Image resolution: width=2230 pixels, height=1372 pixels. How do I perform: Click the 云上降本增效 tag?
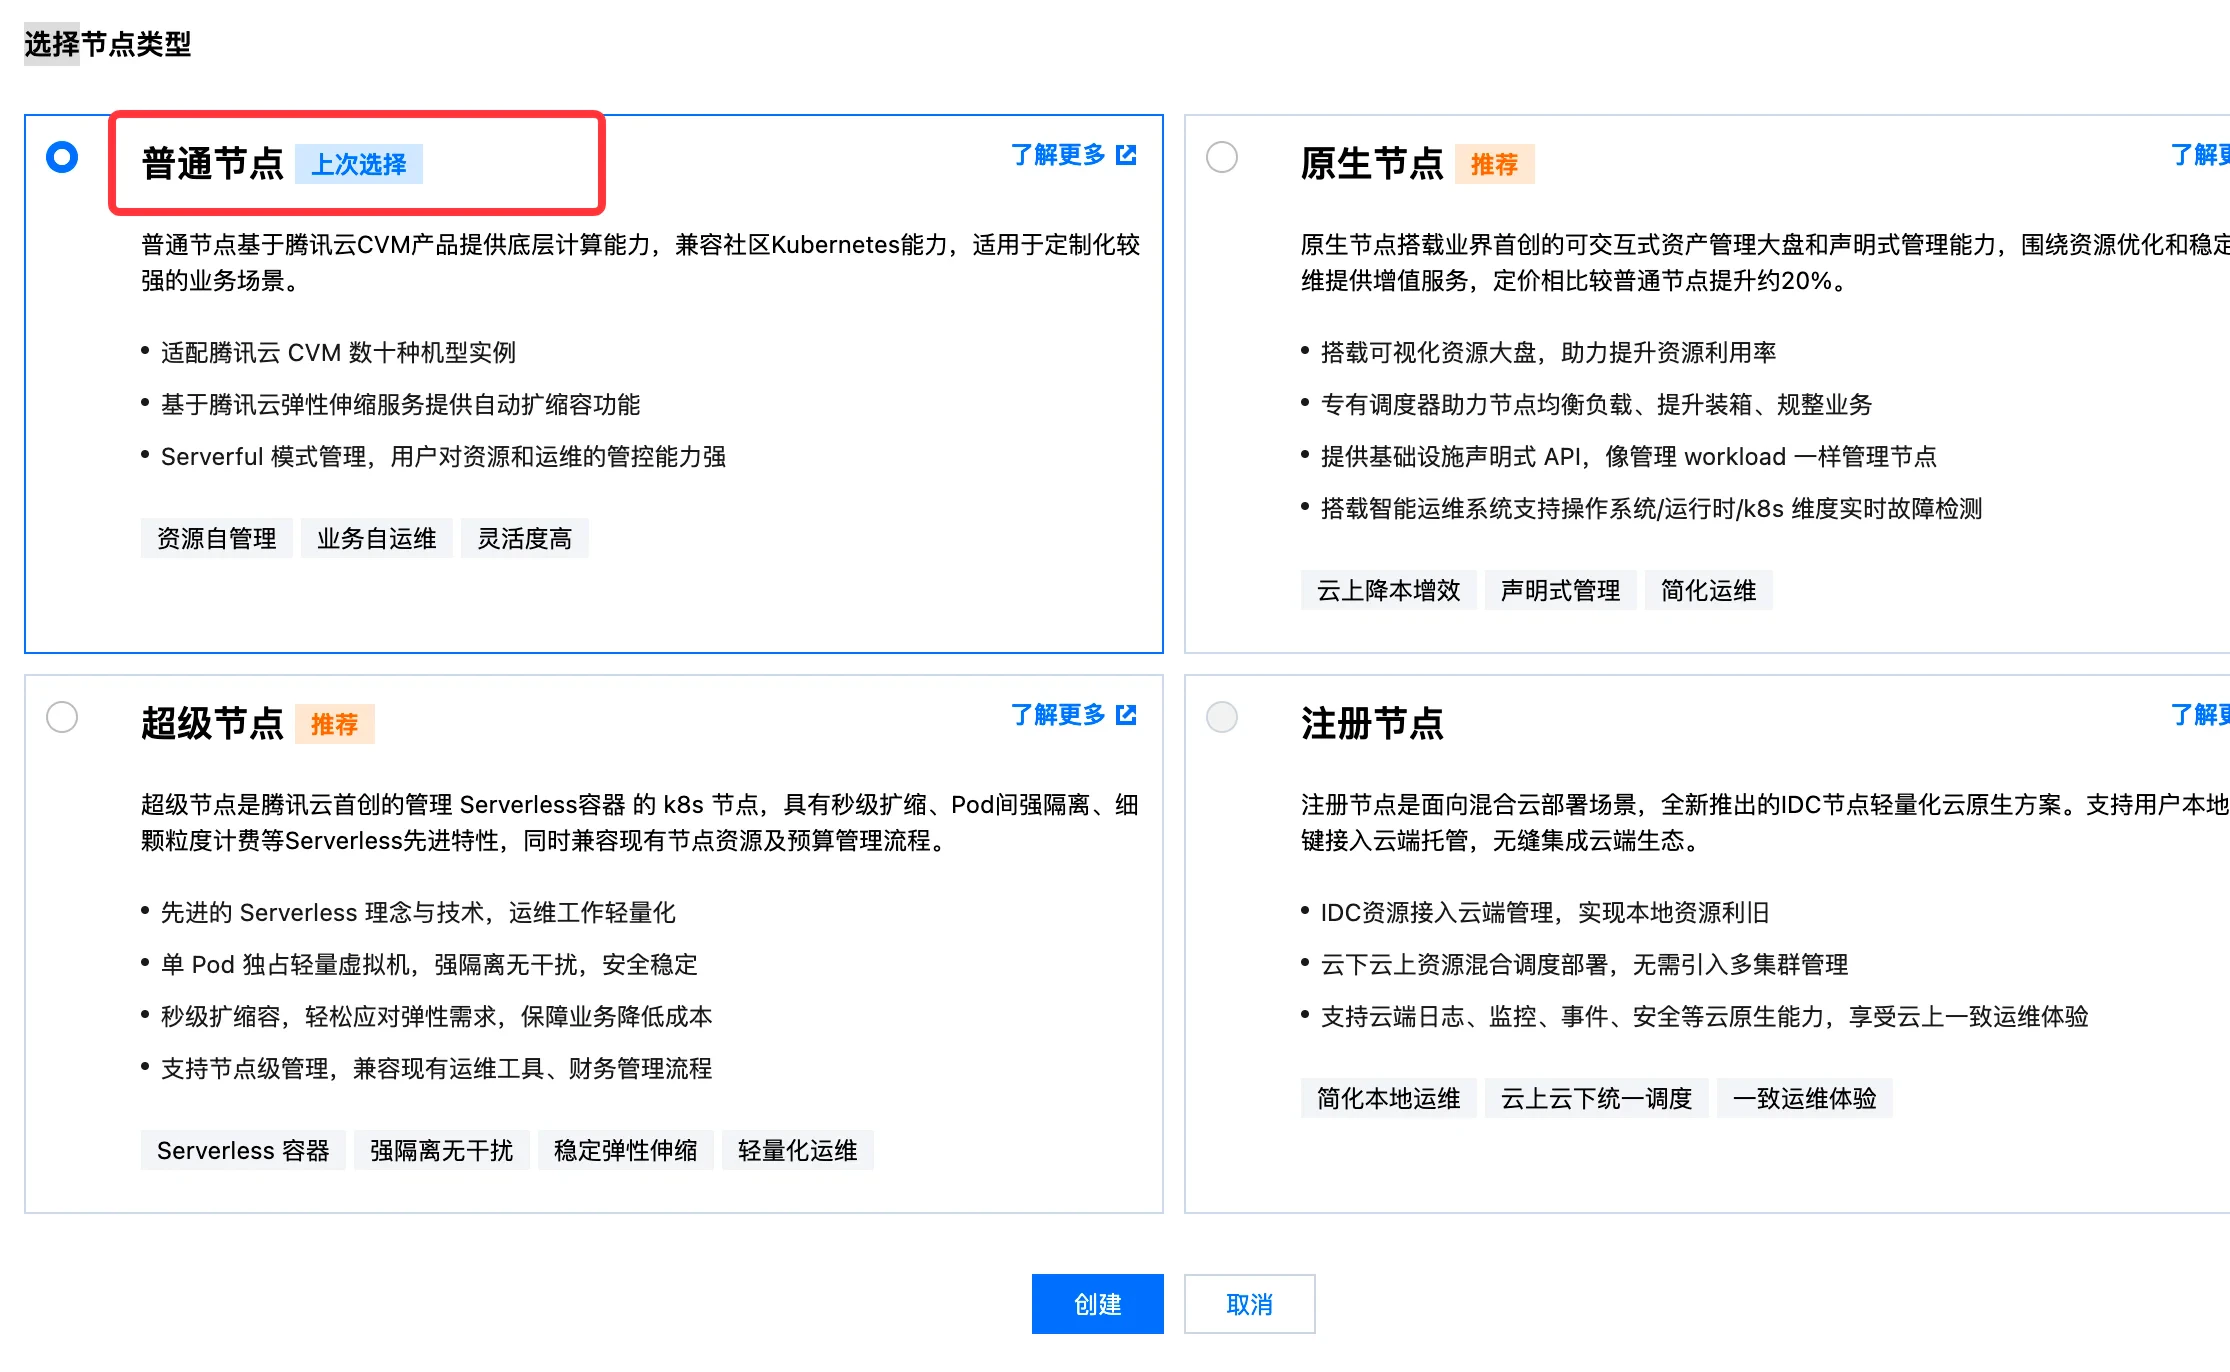(1388, 591)
